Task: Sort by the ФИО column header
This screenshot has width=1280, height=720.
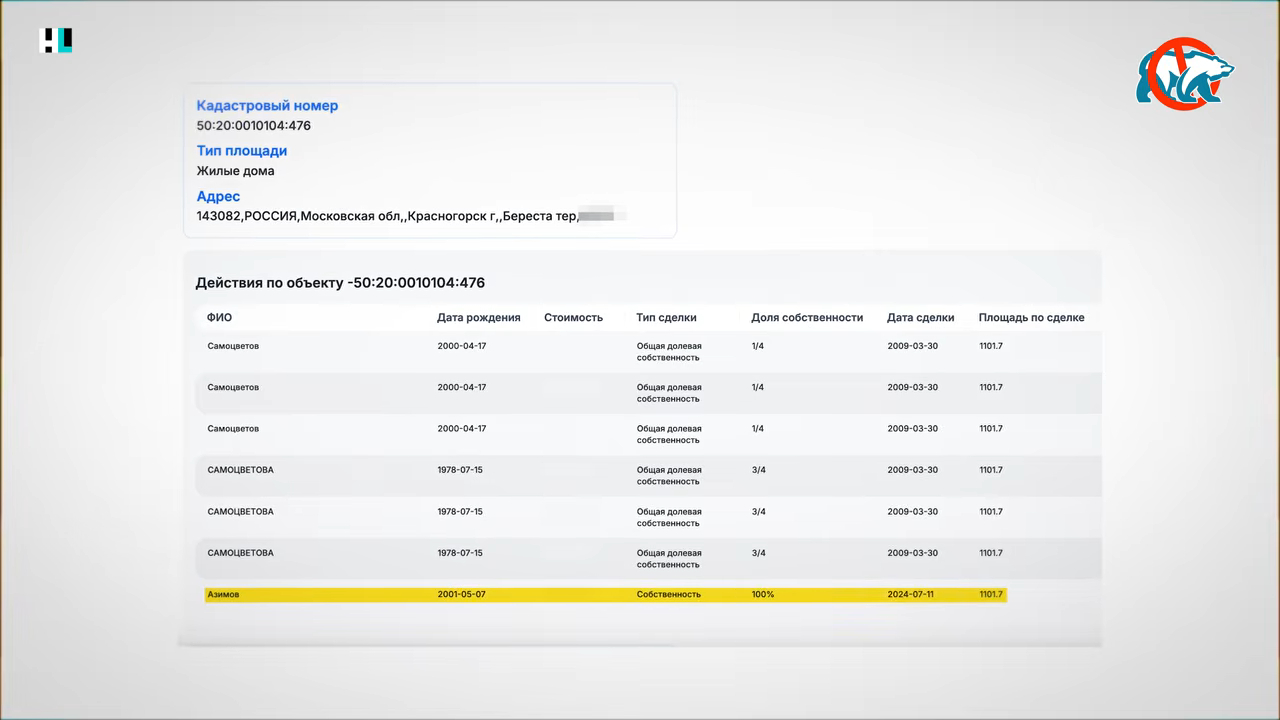Action: click(219, 317)
